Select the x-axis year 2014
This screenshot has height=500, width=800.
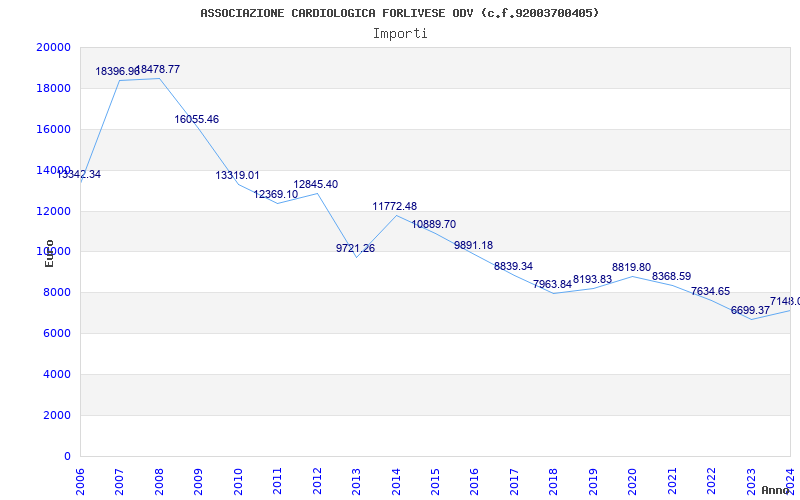(396, 481)
